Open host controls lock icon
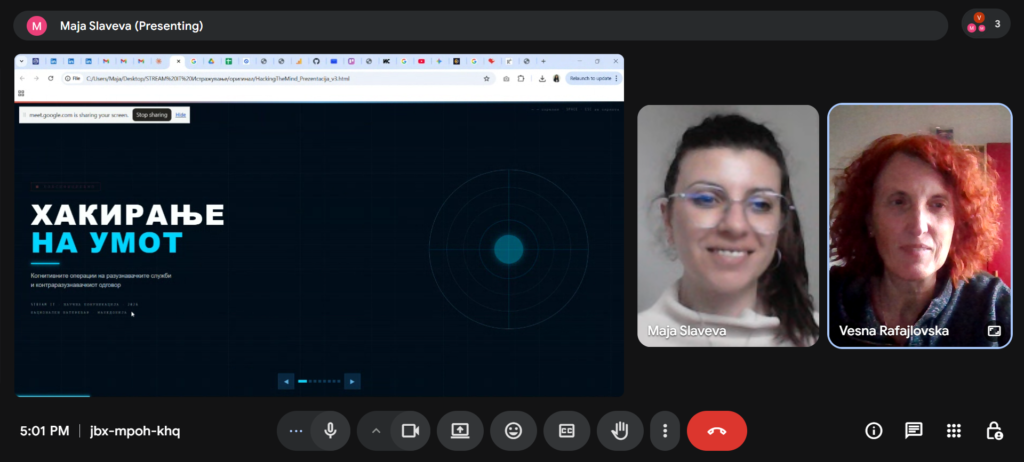This screenshot has width=1024, height=462. click(x=993, y=431)
